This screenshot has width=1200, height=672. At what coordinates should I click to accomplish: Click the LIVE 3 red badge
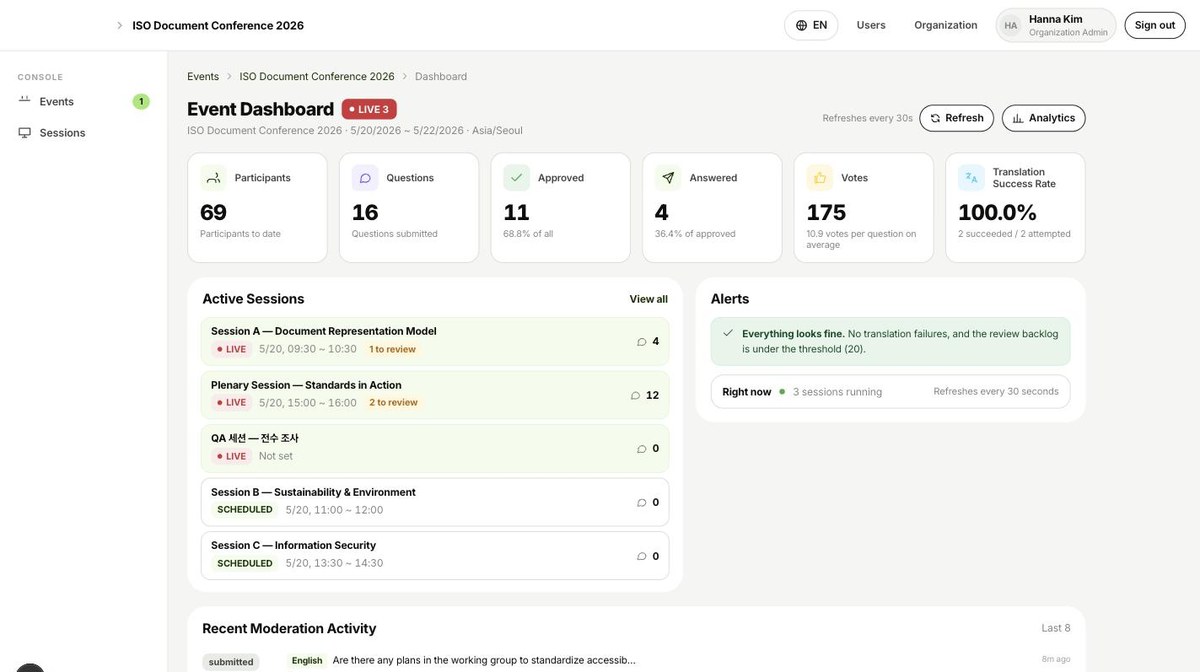[x=369, y=109]
